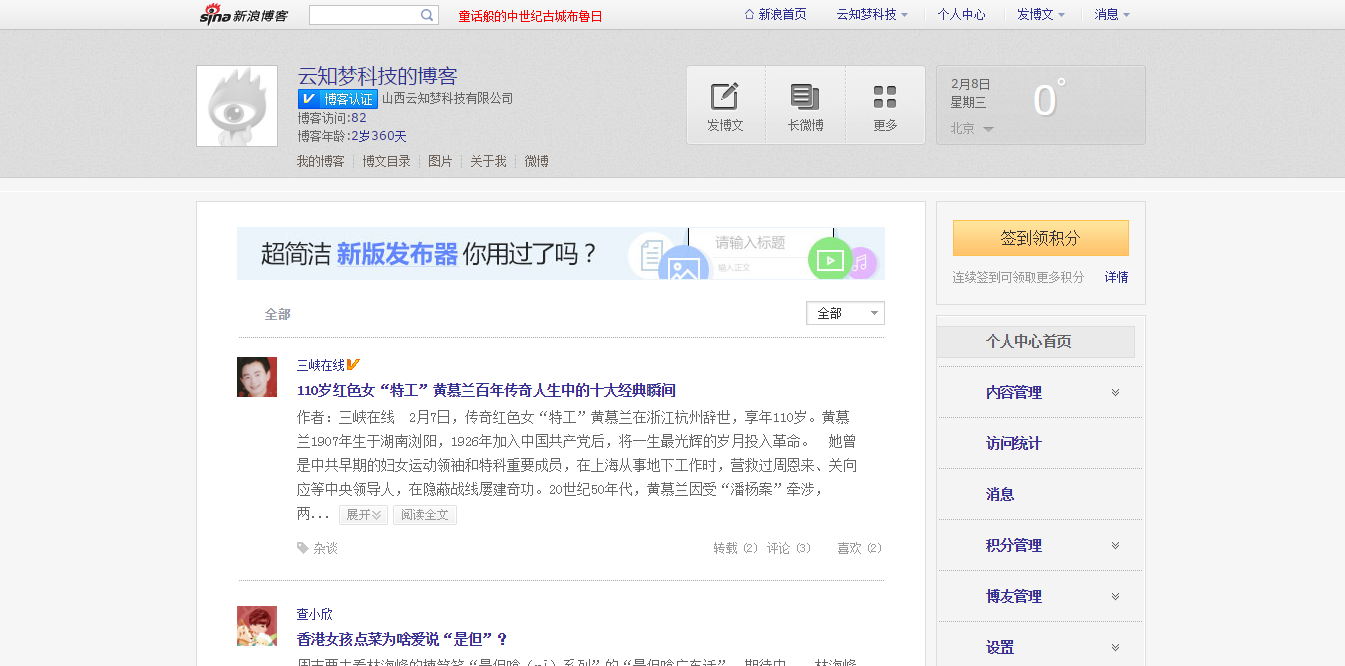1345x666 pixels.
Task: Click the 杂谈 tag link
Action: click(326, 548)
